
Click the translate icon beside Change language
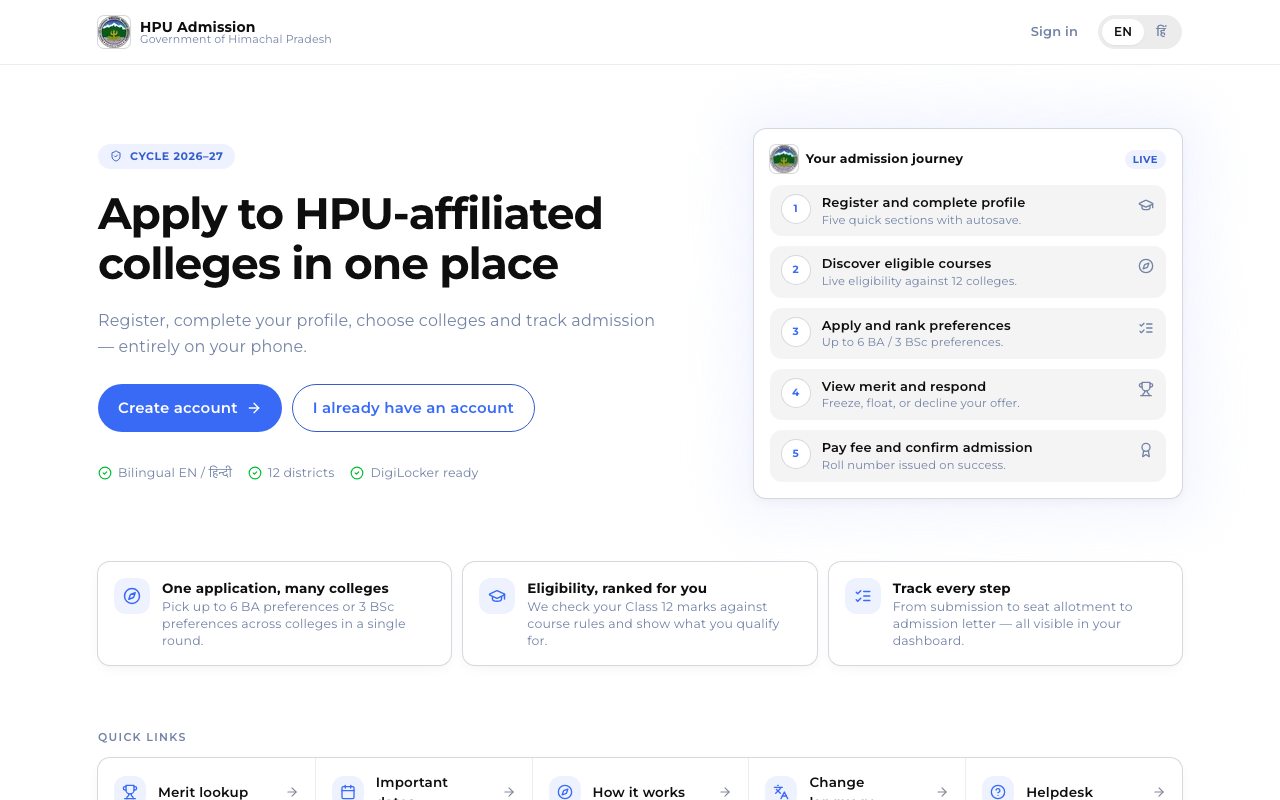781,792
